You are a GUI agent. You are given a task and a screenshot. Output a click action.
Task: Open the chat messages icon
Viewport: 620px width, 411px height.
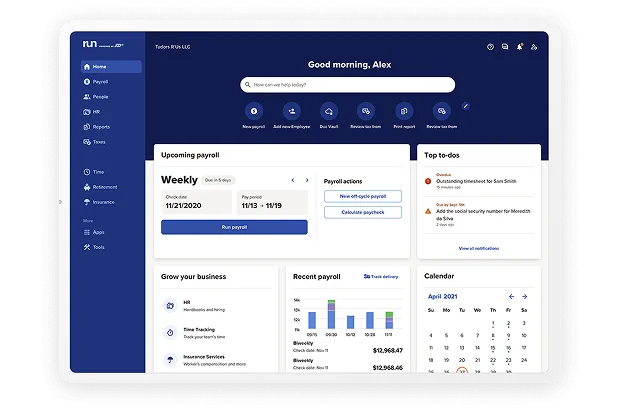[505, 47]
